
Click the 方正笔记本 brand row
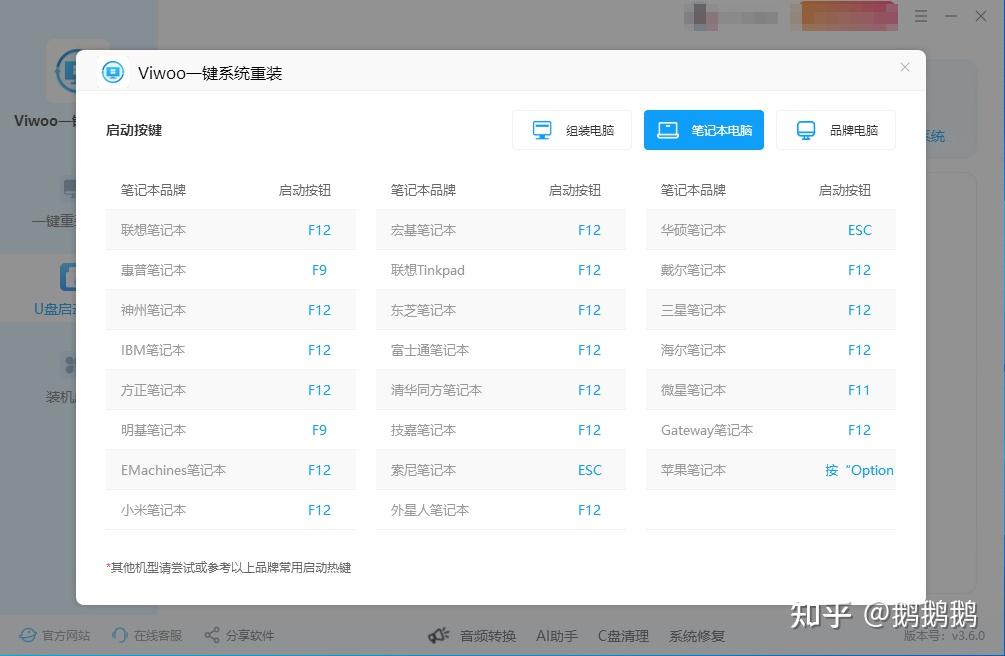point(231,390)
